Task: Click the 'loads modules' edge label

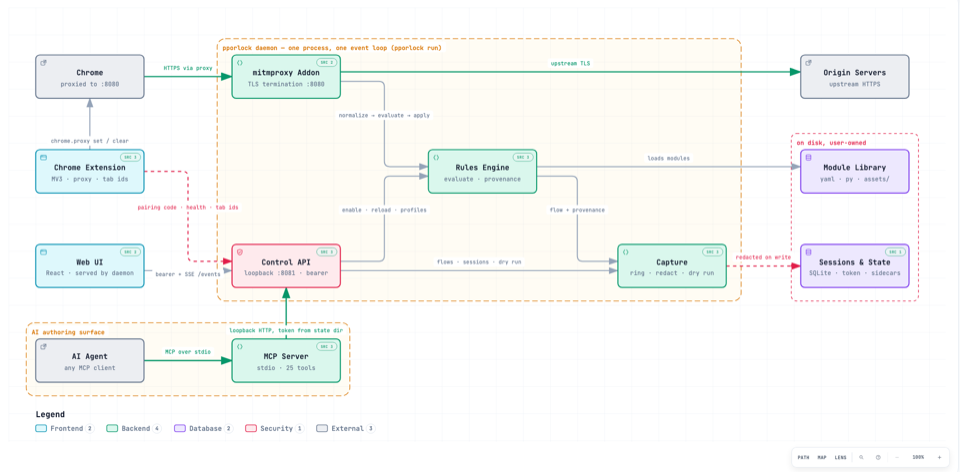Action: [x=669, y=158]
